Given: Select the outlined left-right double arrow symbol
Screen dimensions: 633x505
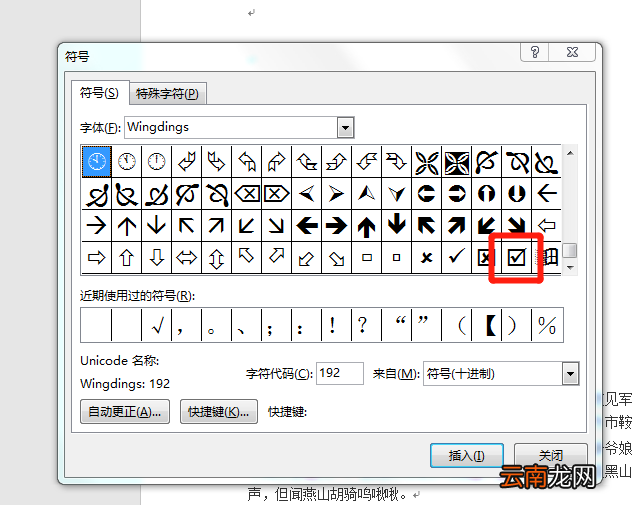Looking at the screenshot, I should 187,257.
